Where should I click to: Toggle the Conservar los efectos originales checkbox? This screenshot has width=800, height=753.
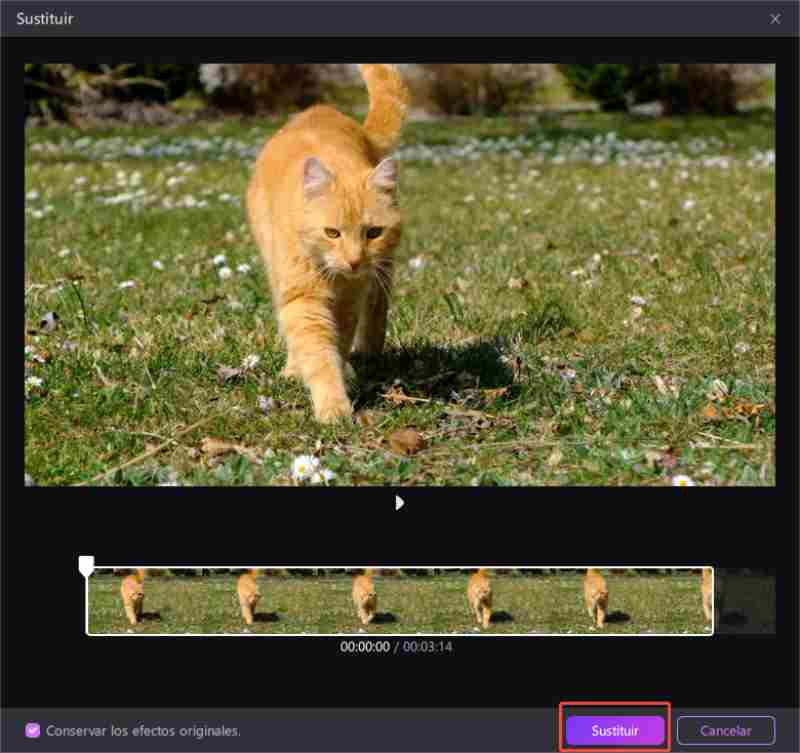pos(33,730)
